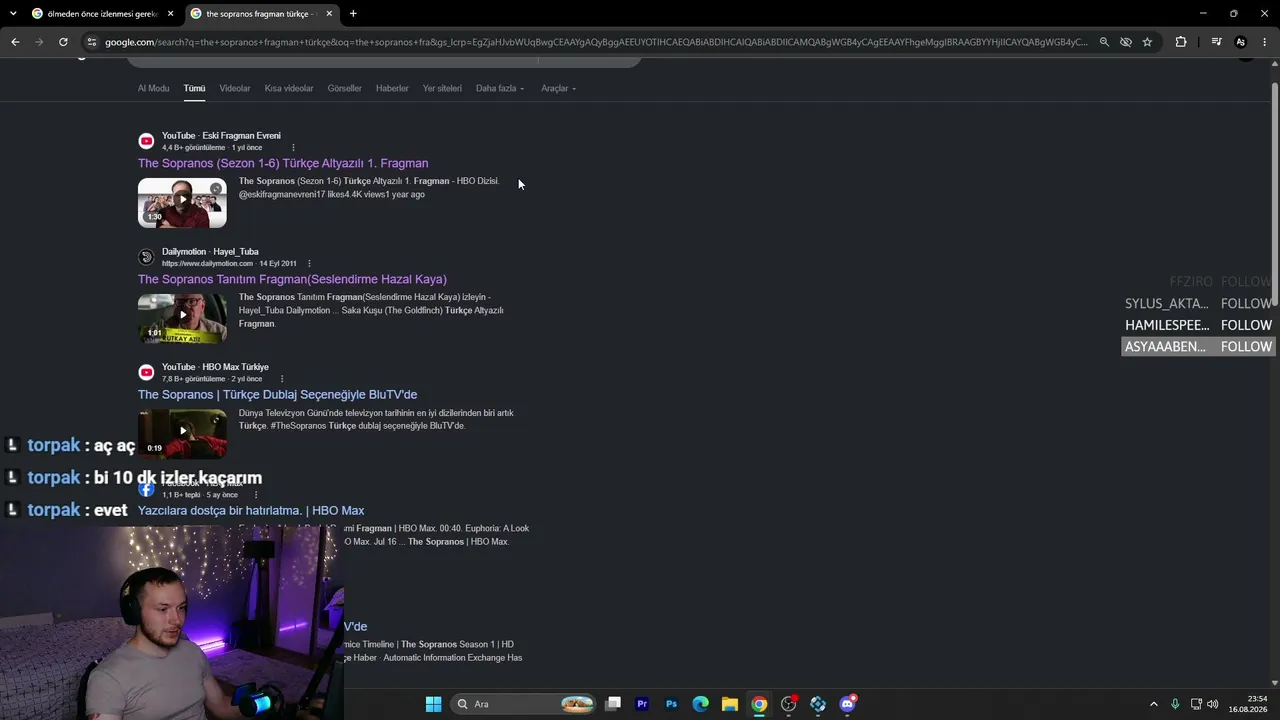This screenshot has height=720, width=1280.
Task: Open 'The Sopranos (Sezon 1-6) Türkçe Altyazılı' result
Action: pos(283,163)
